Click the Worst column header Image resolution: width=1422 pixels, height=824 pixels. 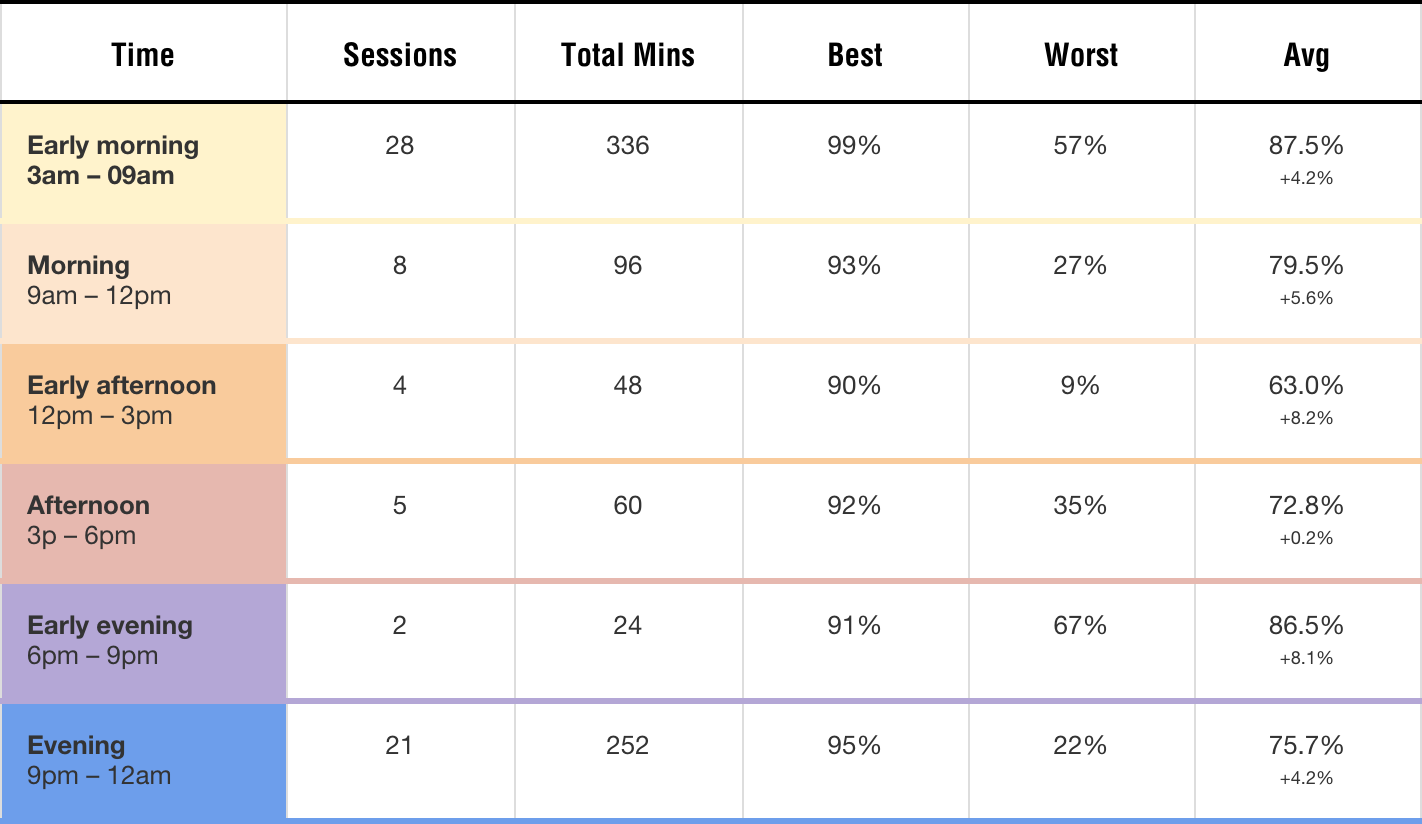pyautogui.click(x=1081, y=55)
